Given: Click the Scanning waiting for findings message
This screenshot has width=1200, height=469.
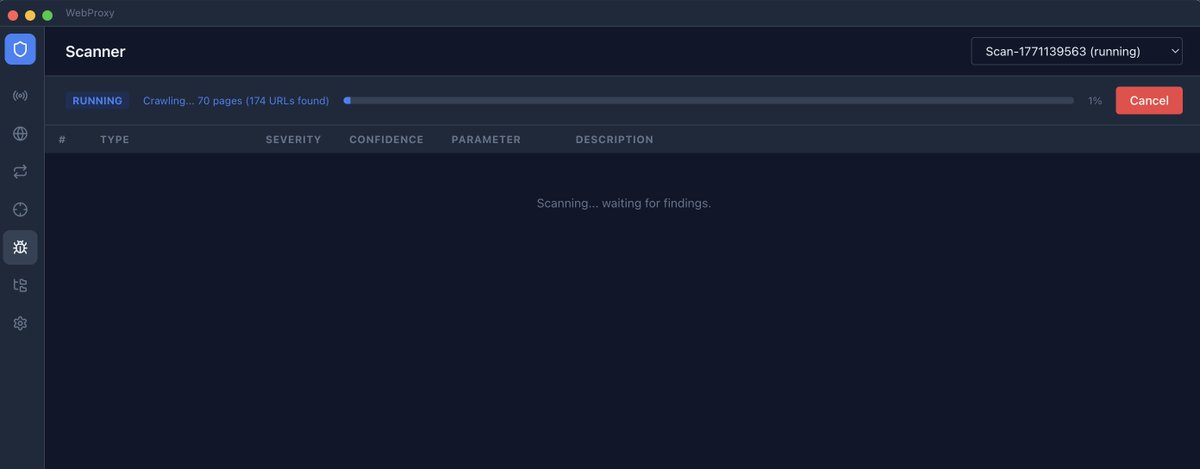Looking at the screenshot, I should click(623, 203).
